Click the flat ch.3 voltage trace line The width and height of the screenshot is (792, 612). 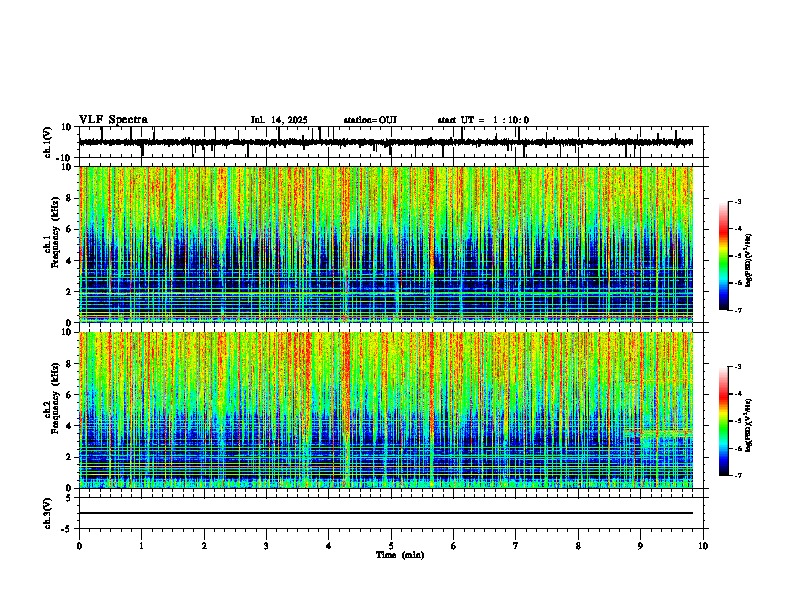[386, 513]
